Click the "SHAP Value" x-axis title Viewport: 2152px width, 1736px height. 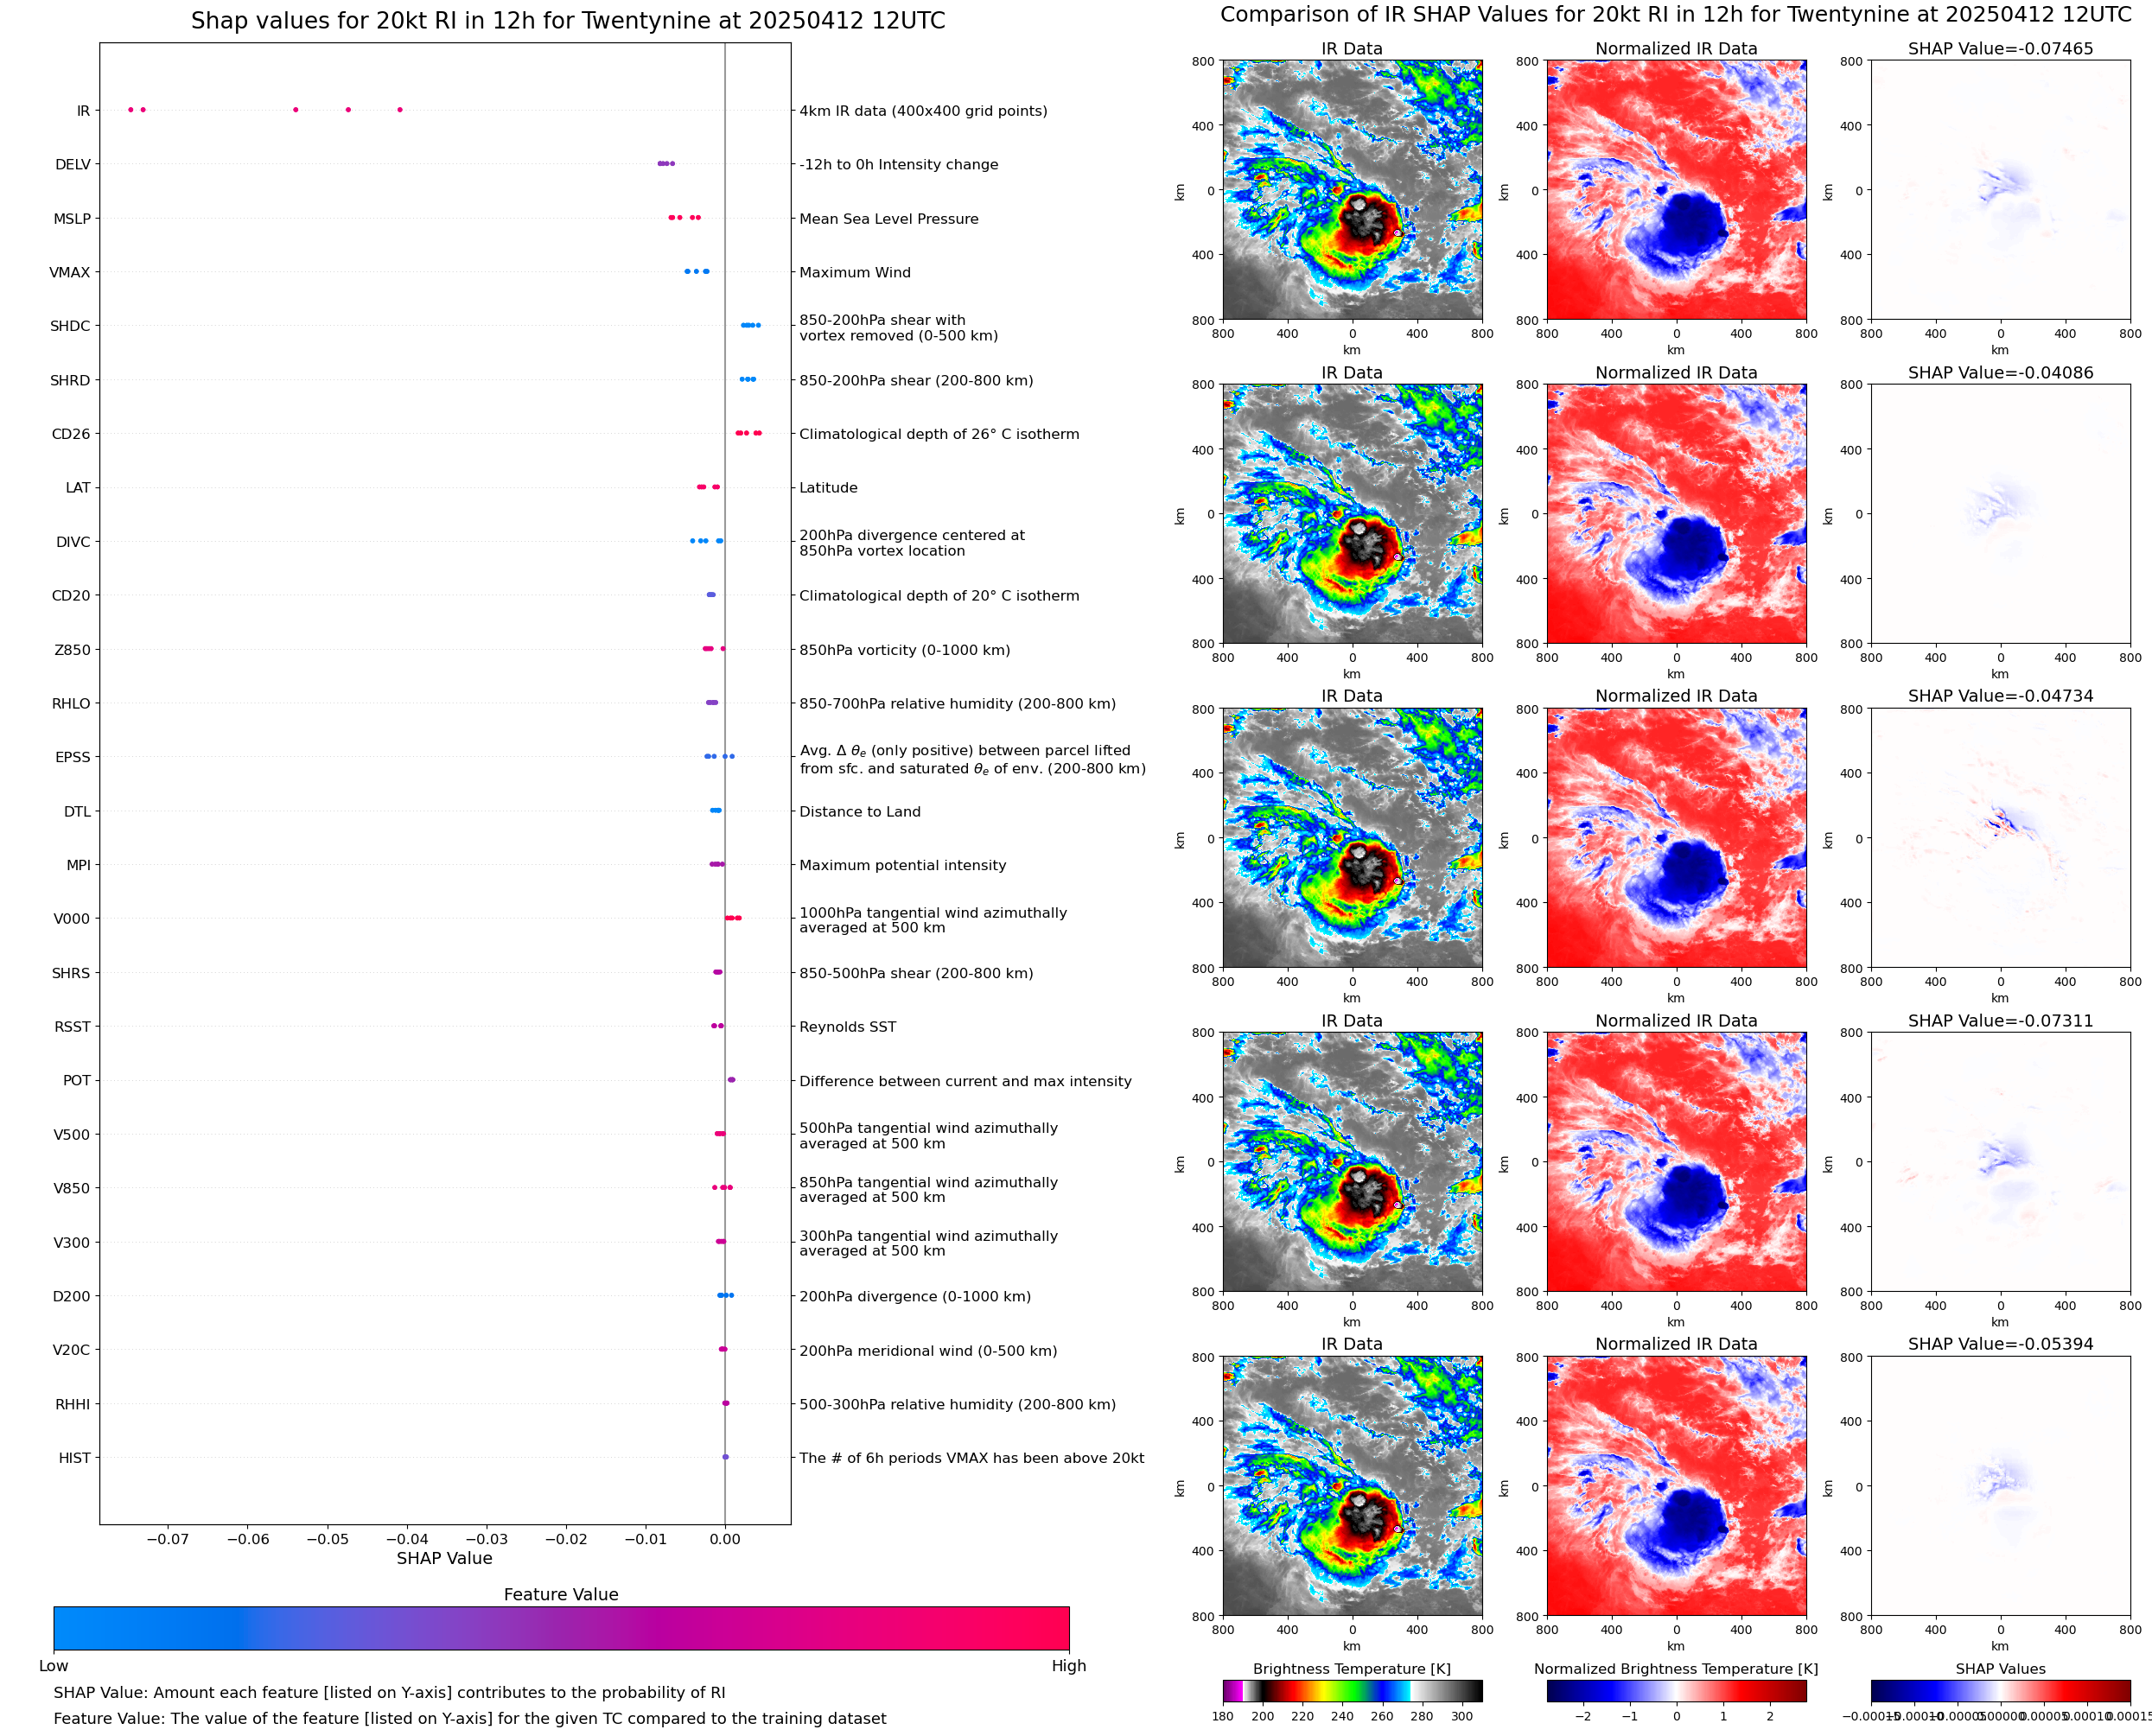444,1558
